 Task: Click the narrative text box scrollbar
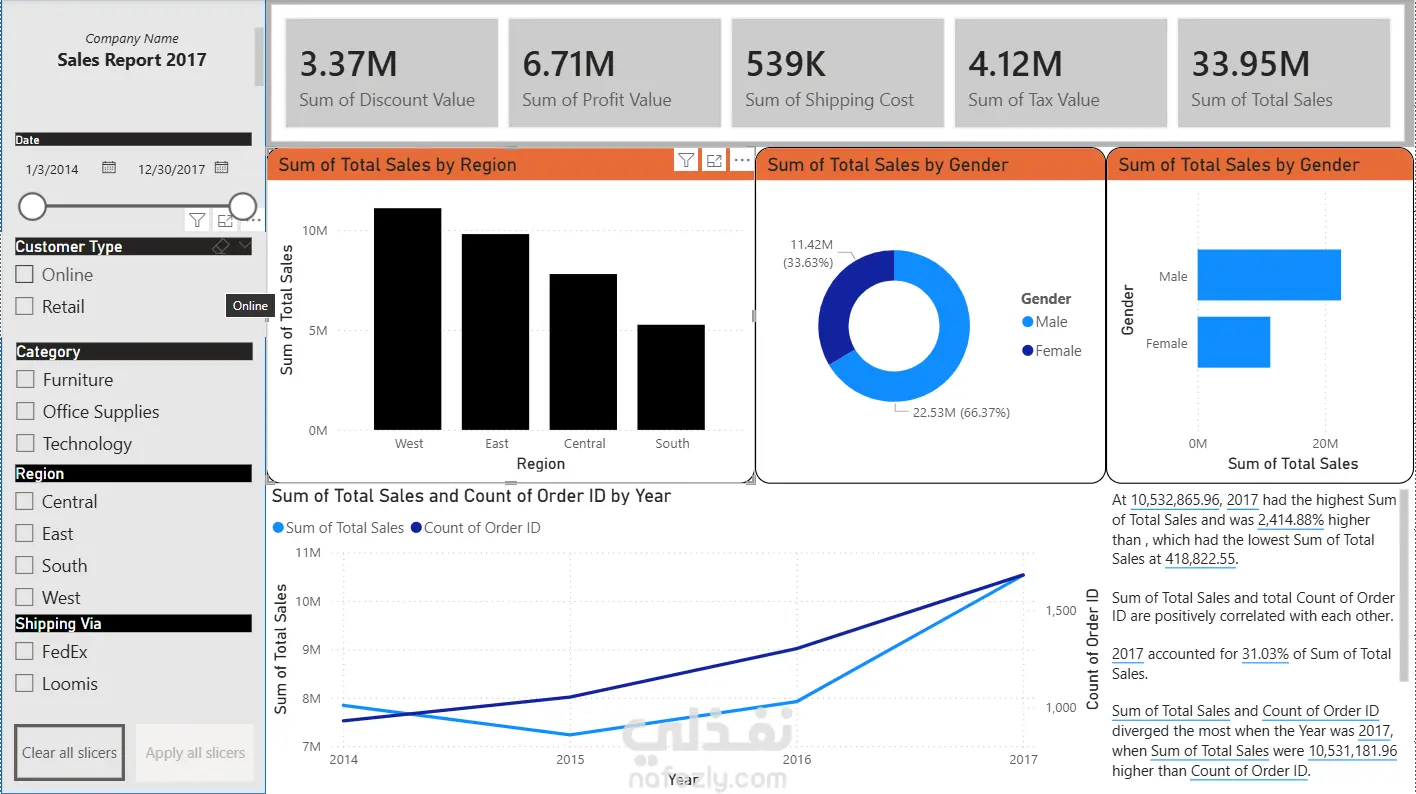click(1405, 585)
